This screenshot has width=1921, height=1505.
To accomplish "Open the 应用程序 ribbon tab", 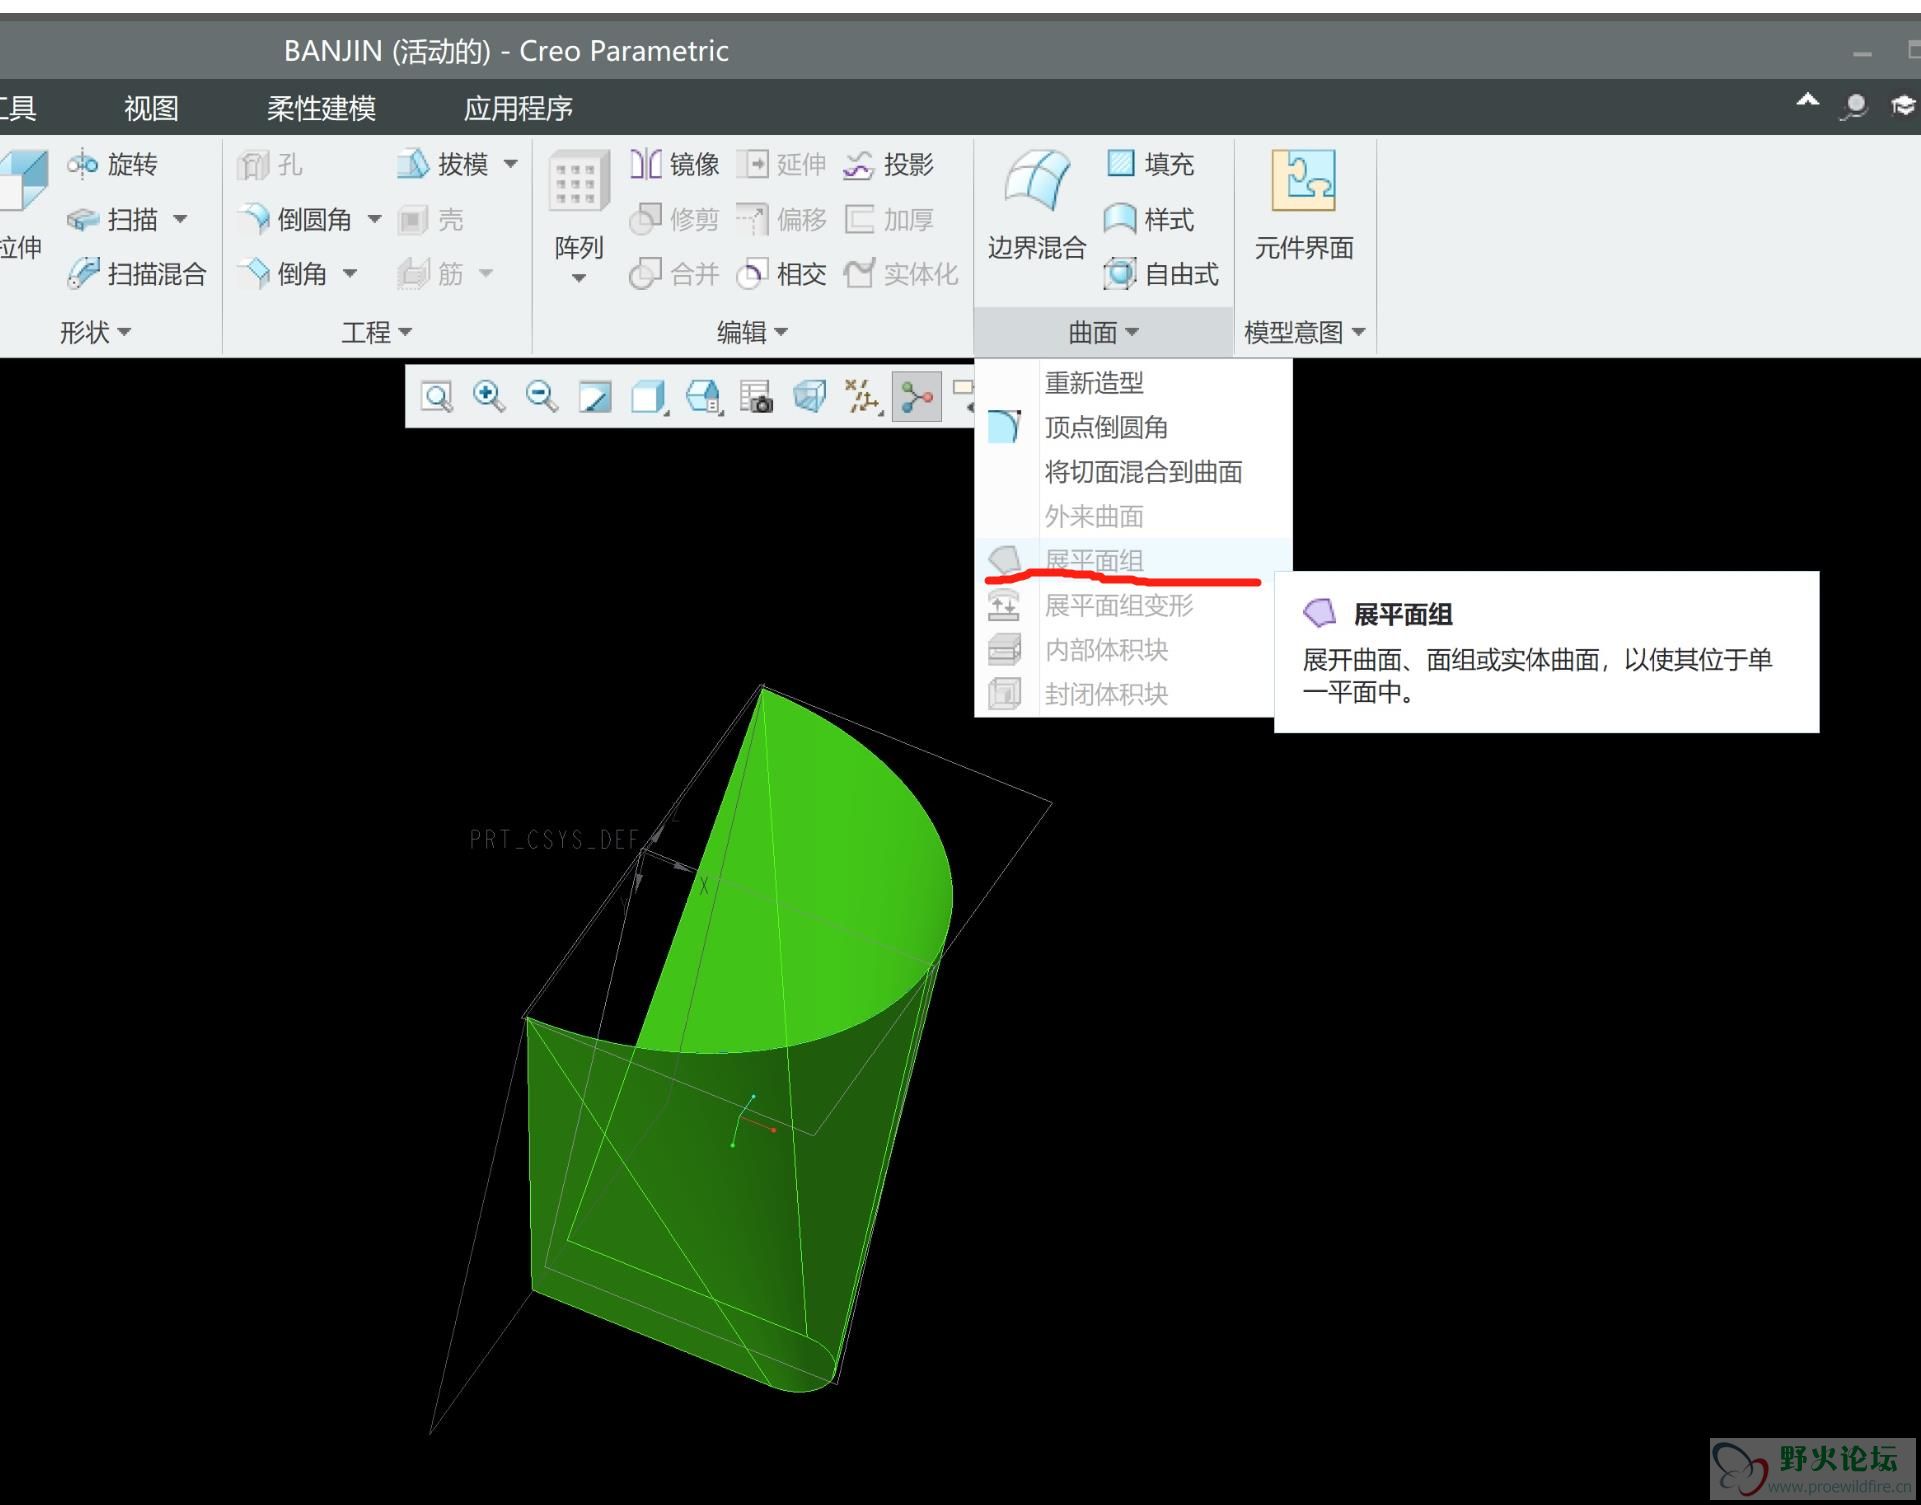I will tap(518, 108).
